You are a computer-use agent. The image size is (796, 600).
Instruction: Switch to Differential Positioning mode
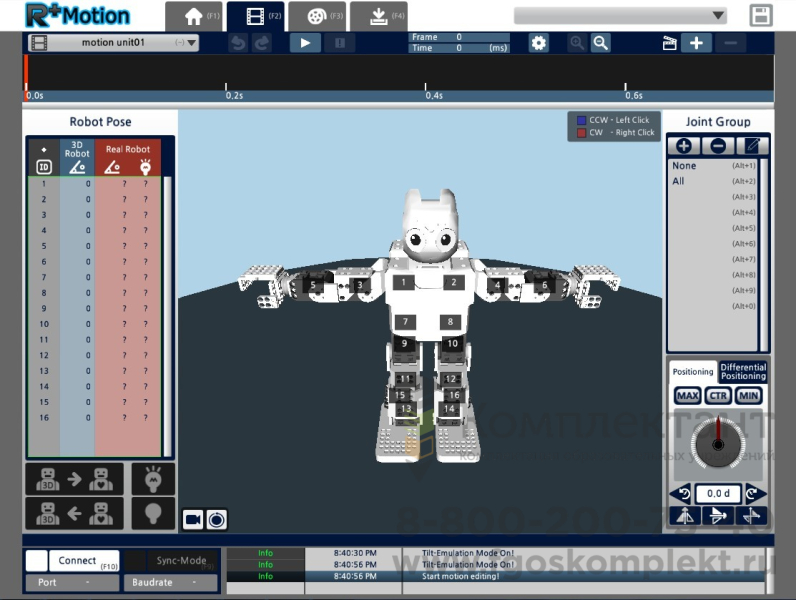click(x=743, y=371)
